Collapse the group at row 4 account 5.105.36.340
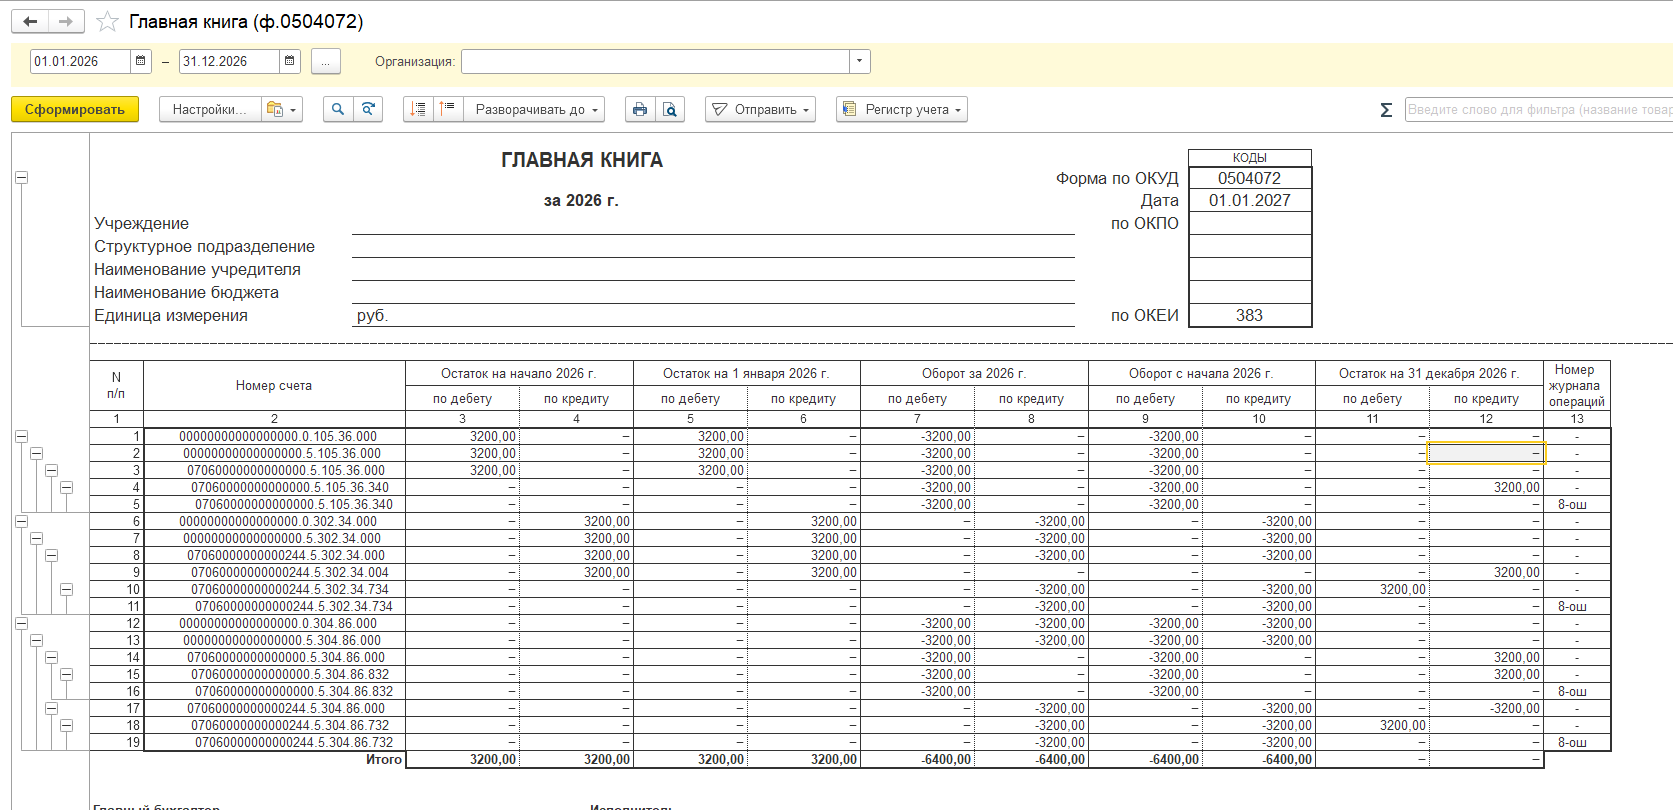 [66, 487]
